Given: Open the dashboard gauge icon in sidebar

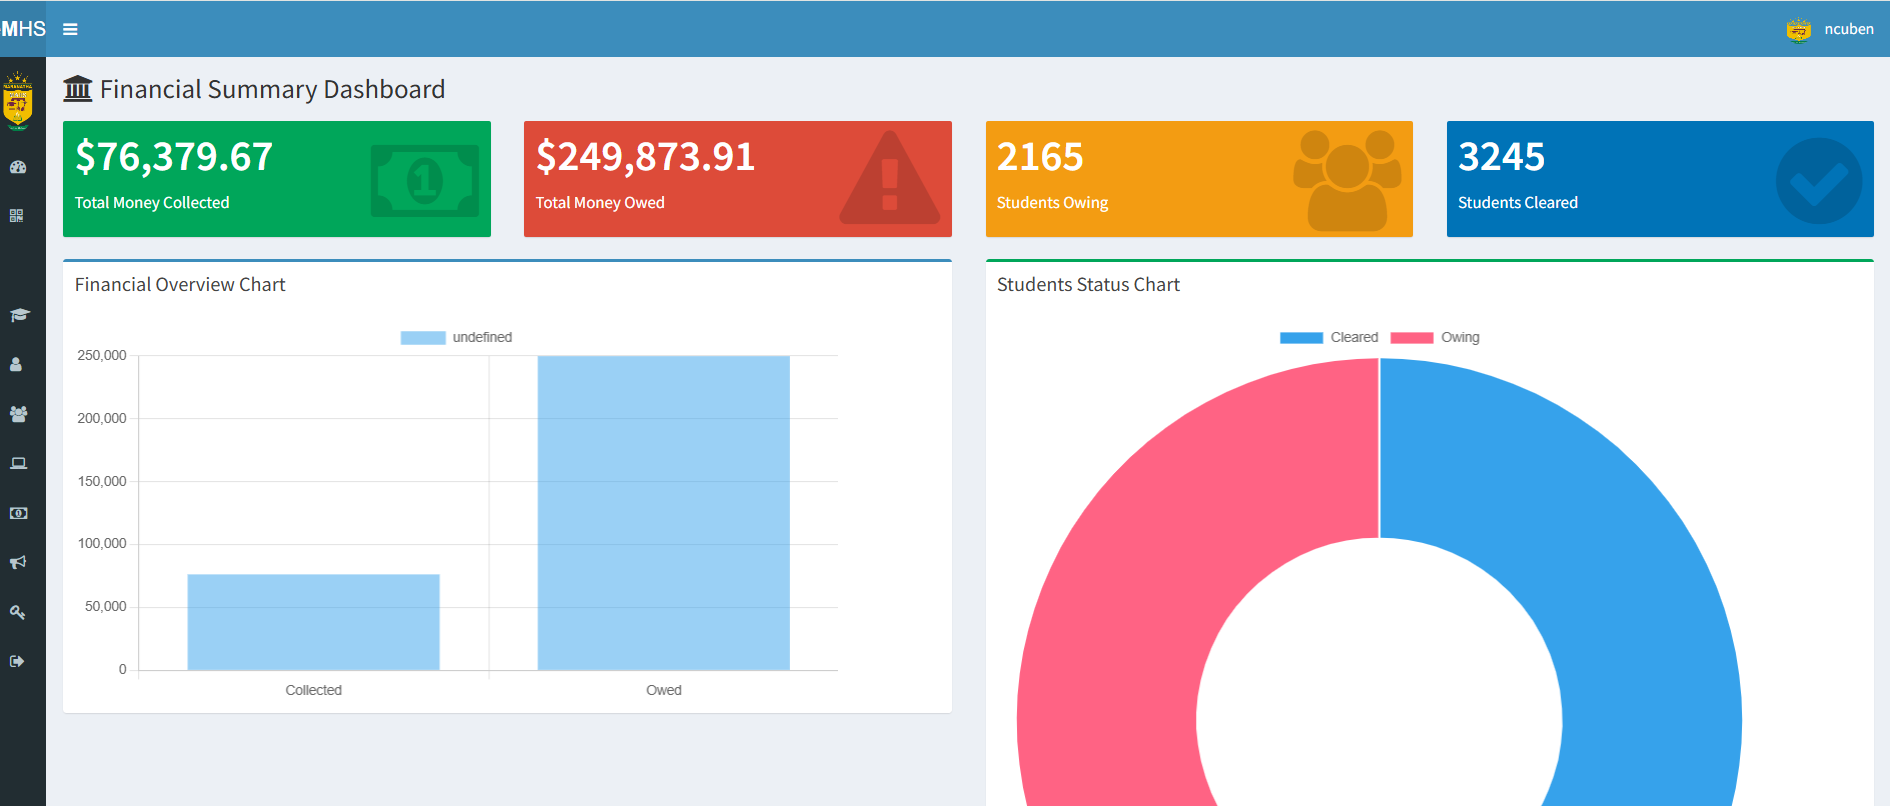Looking at the screenshot, I should [x=18, y=167].
